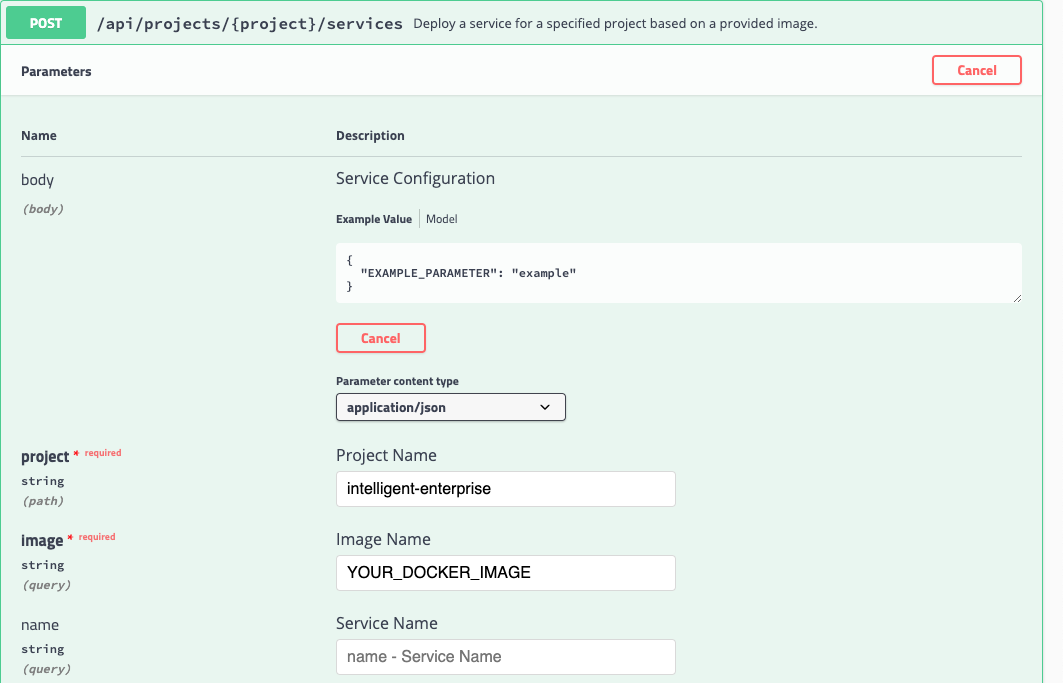
Task: Collapse the /api/projects/{project}/services endpoint path
Action: click(x=250, y=23)
